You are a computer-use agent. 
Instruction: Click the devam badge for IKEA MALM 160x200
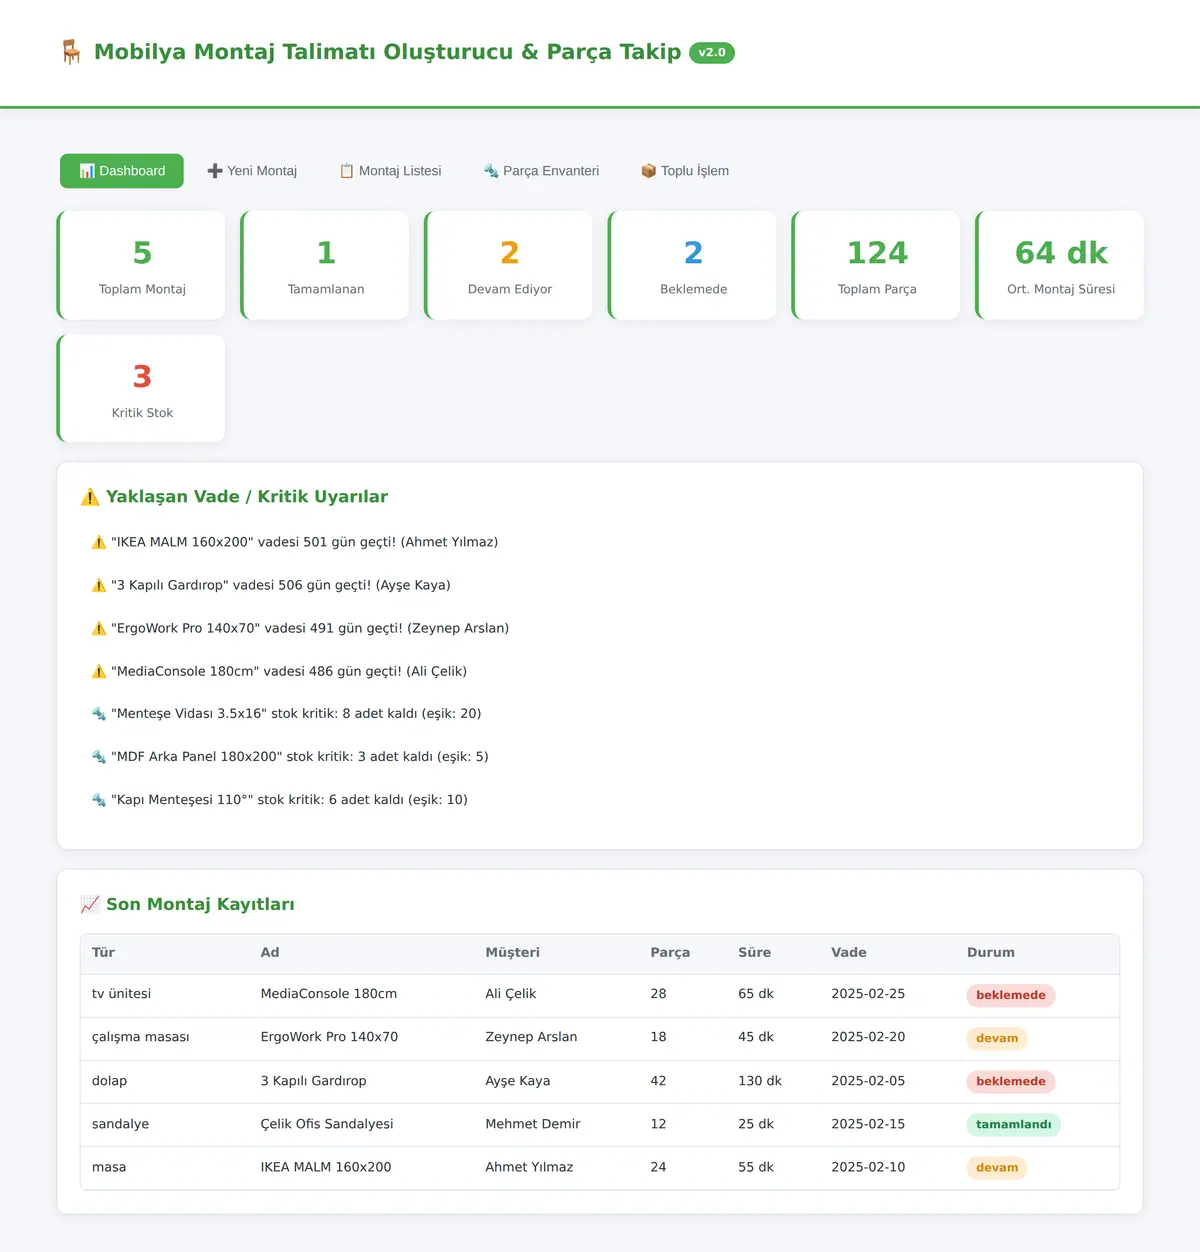coord(997,1167)
